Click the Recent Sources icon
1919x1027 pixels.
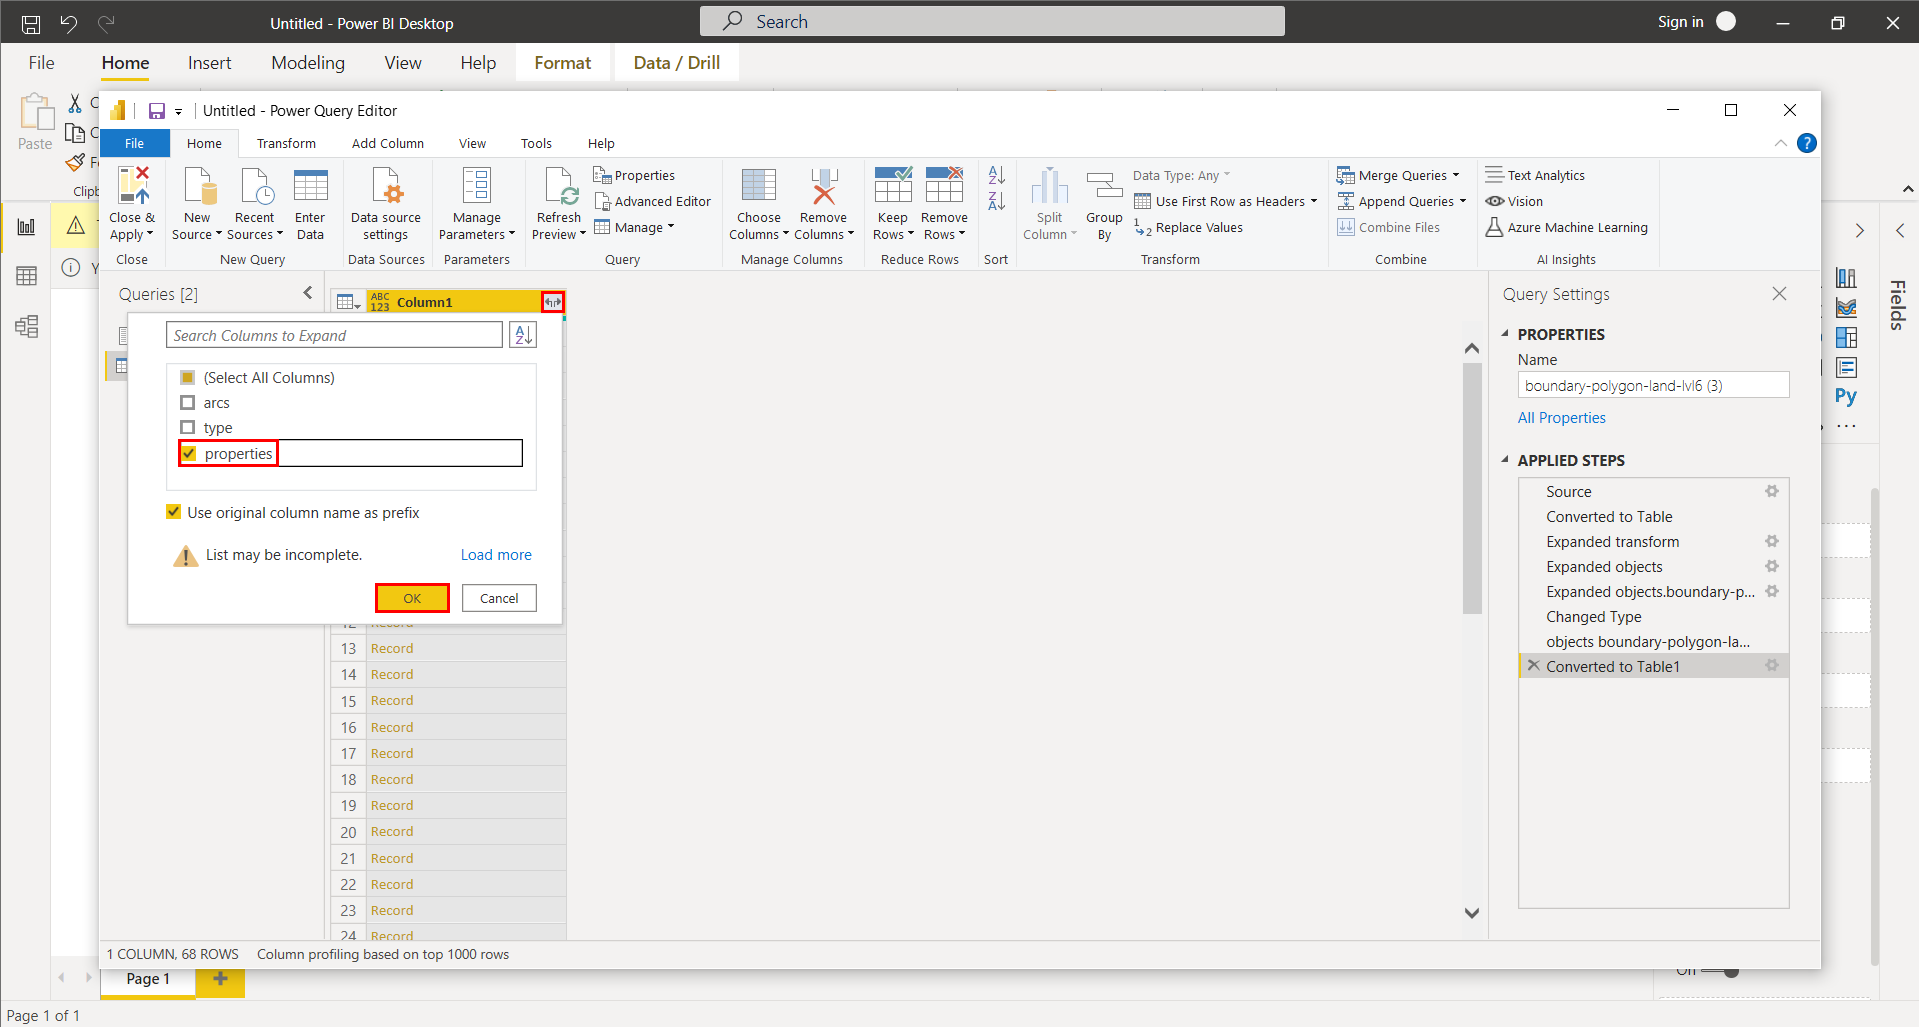255,186
